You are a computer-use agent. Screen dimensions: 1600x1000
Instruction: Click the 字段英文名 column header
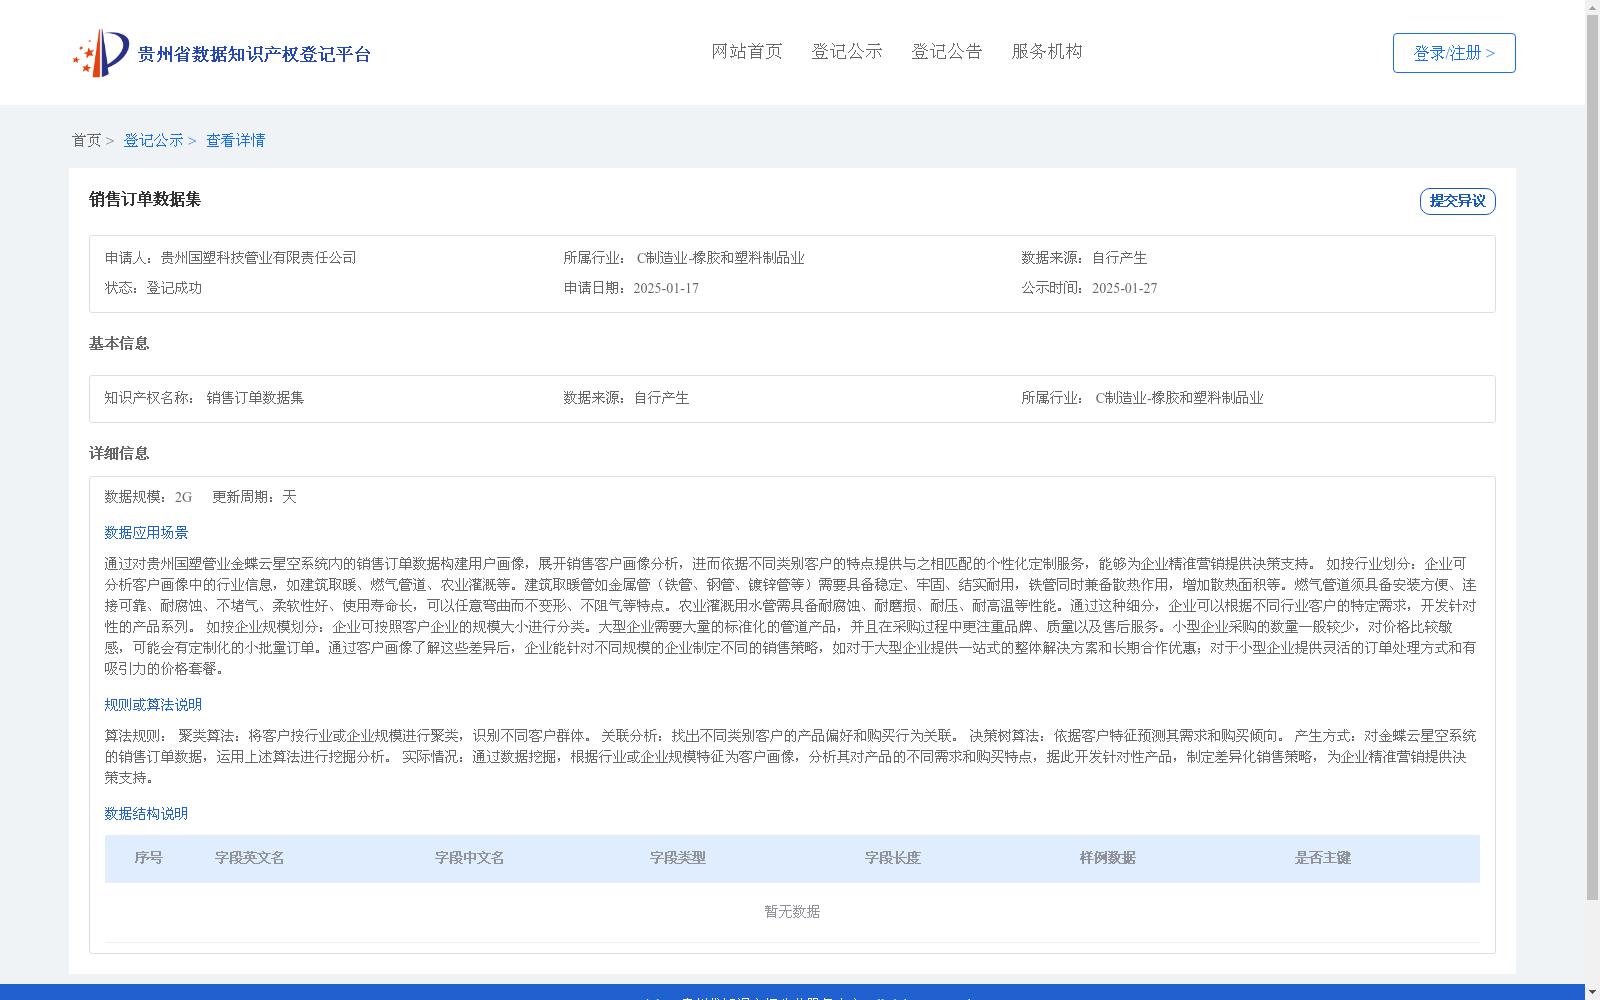click(x=250, y=858)
